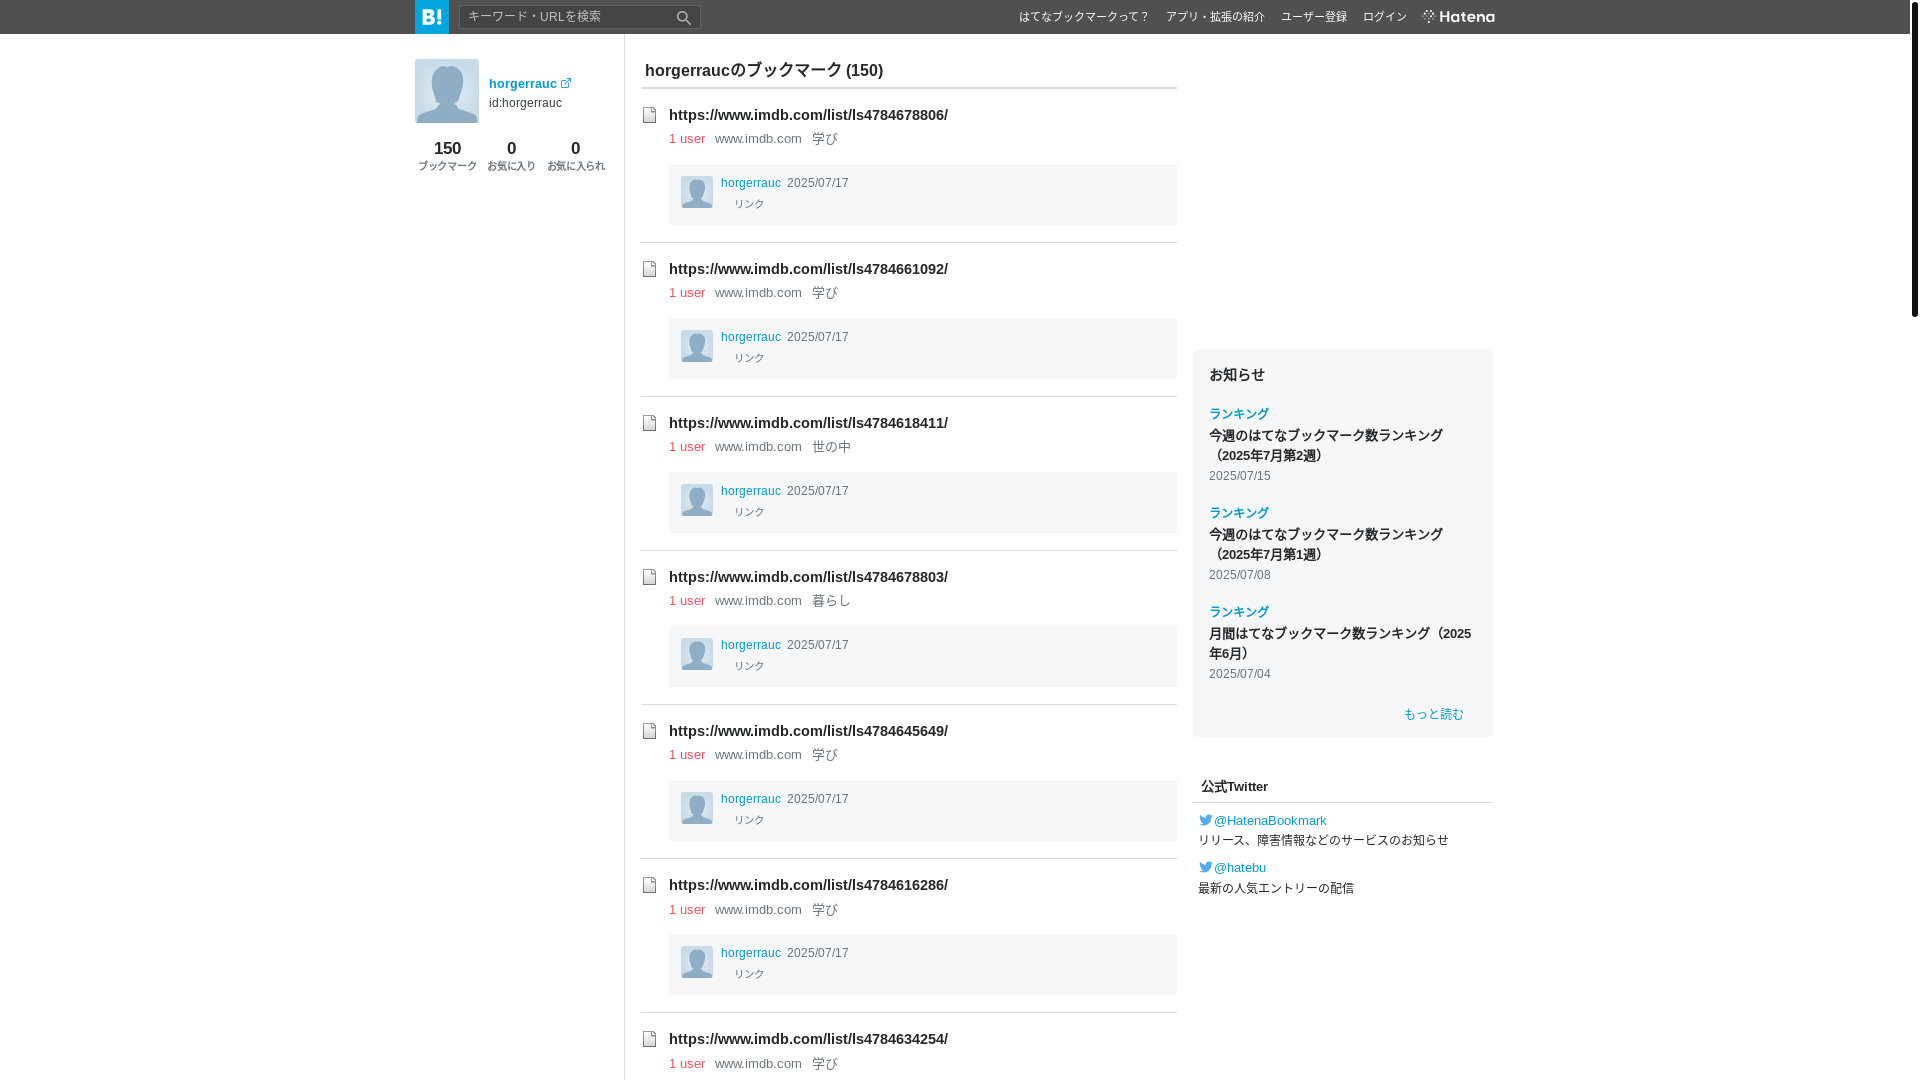Screen dimensions: 1920x1080
Task: Click the Hatena Bookmark B! logo
Action: click(432, 17)
